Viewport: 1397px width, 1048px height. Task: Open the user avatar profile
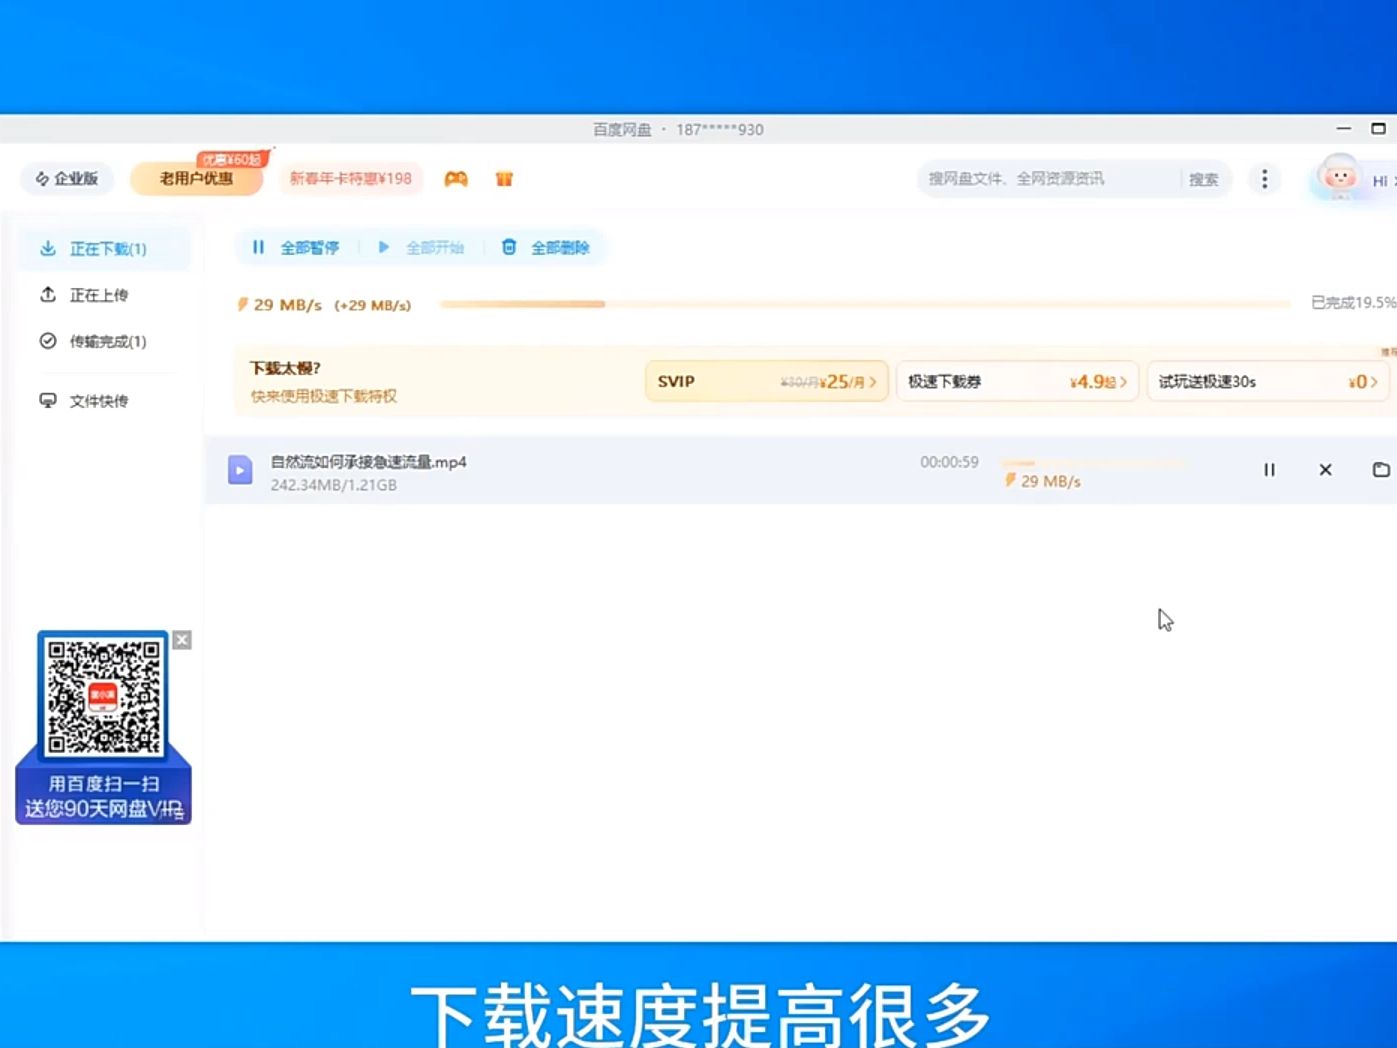point(1339,178)
